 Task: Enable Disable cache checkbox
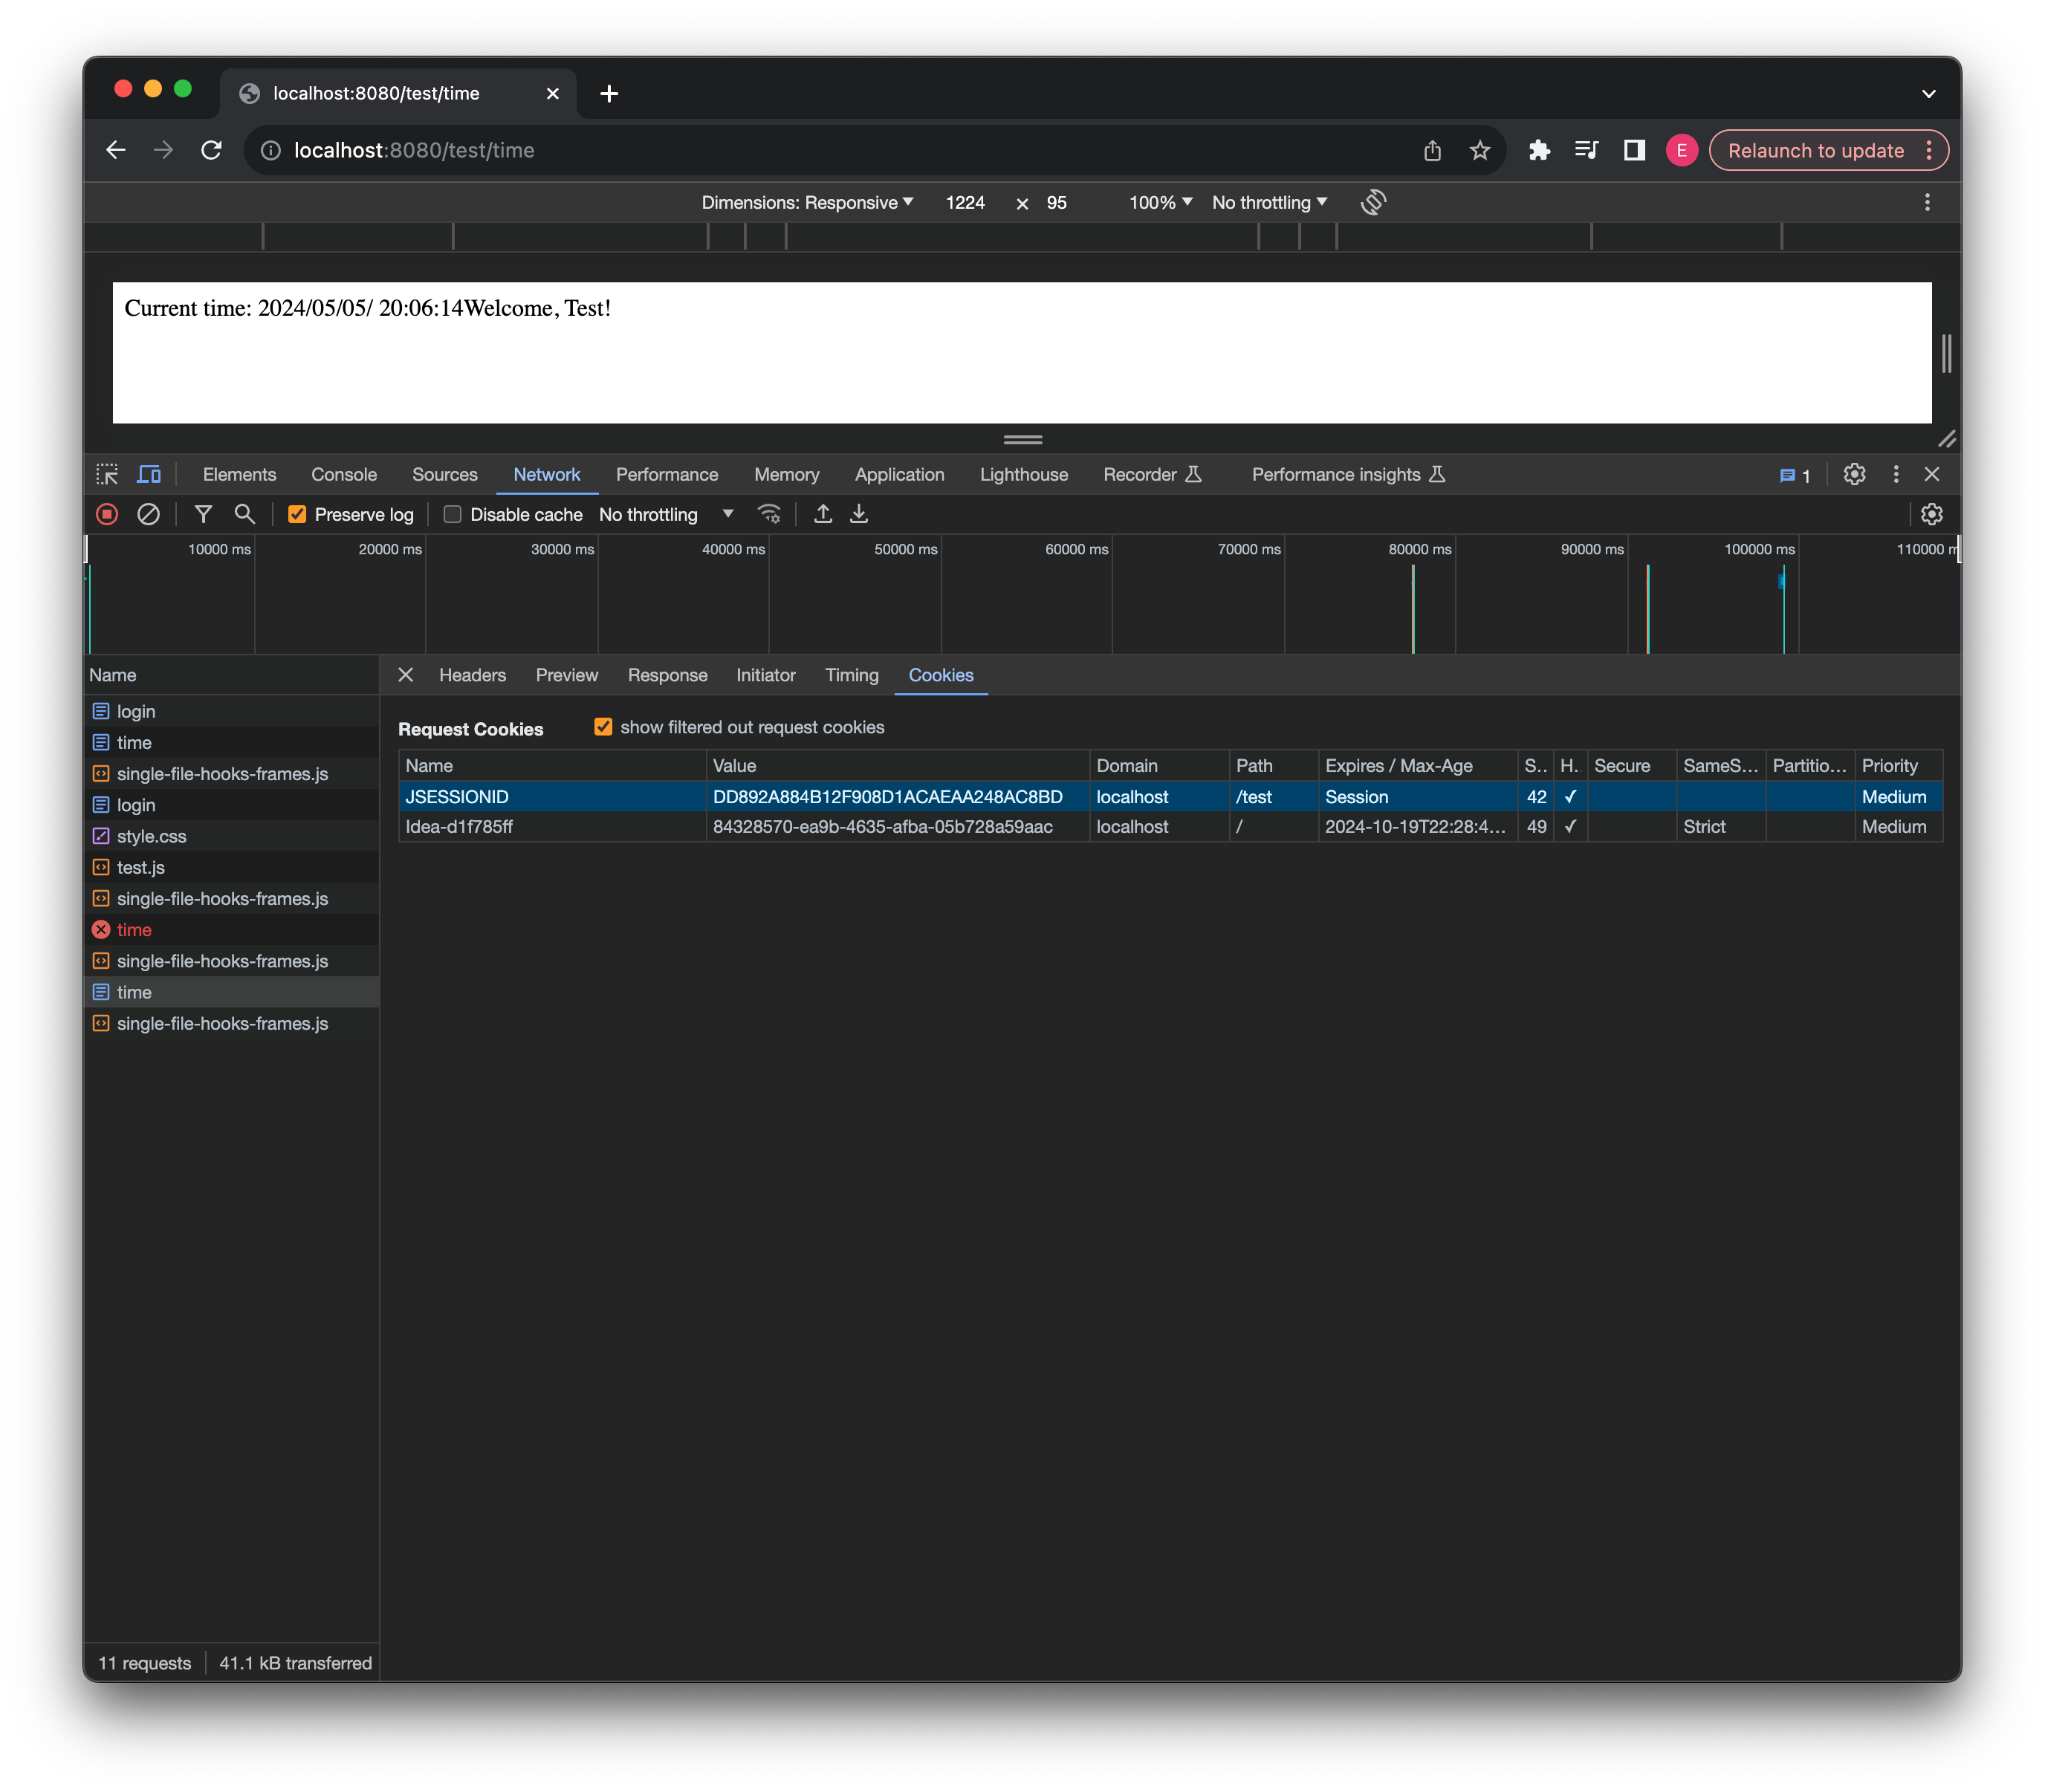[452, 514]
